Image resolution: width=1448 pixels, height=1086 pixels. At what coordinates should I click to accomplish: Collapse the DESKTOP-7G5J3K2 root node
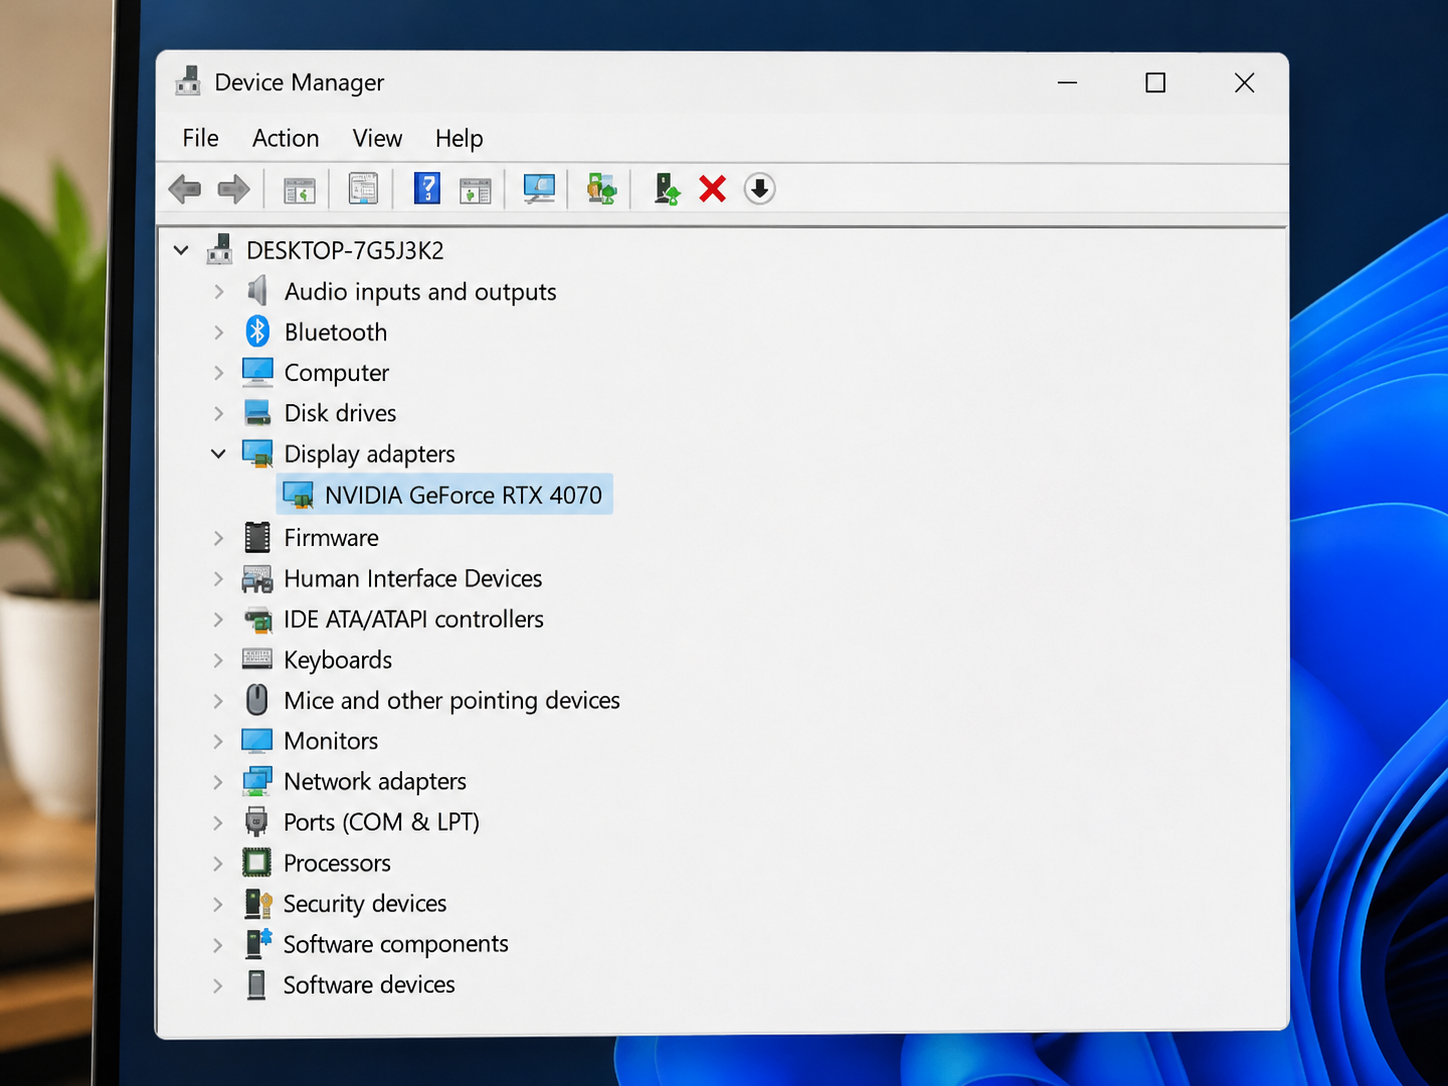pos(181,250)
